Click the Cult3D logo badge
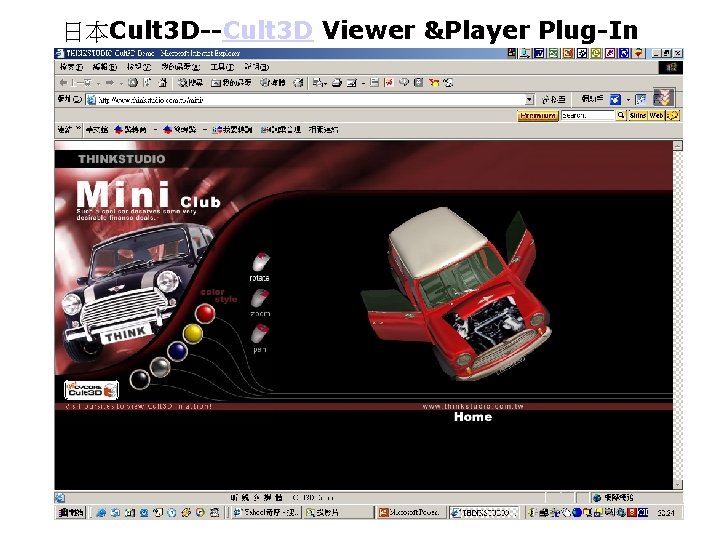The width and height of the screenshot is (720, 540). (91, 390)
